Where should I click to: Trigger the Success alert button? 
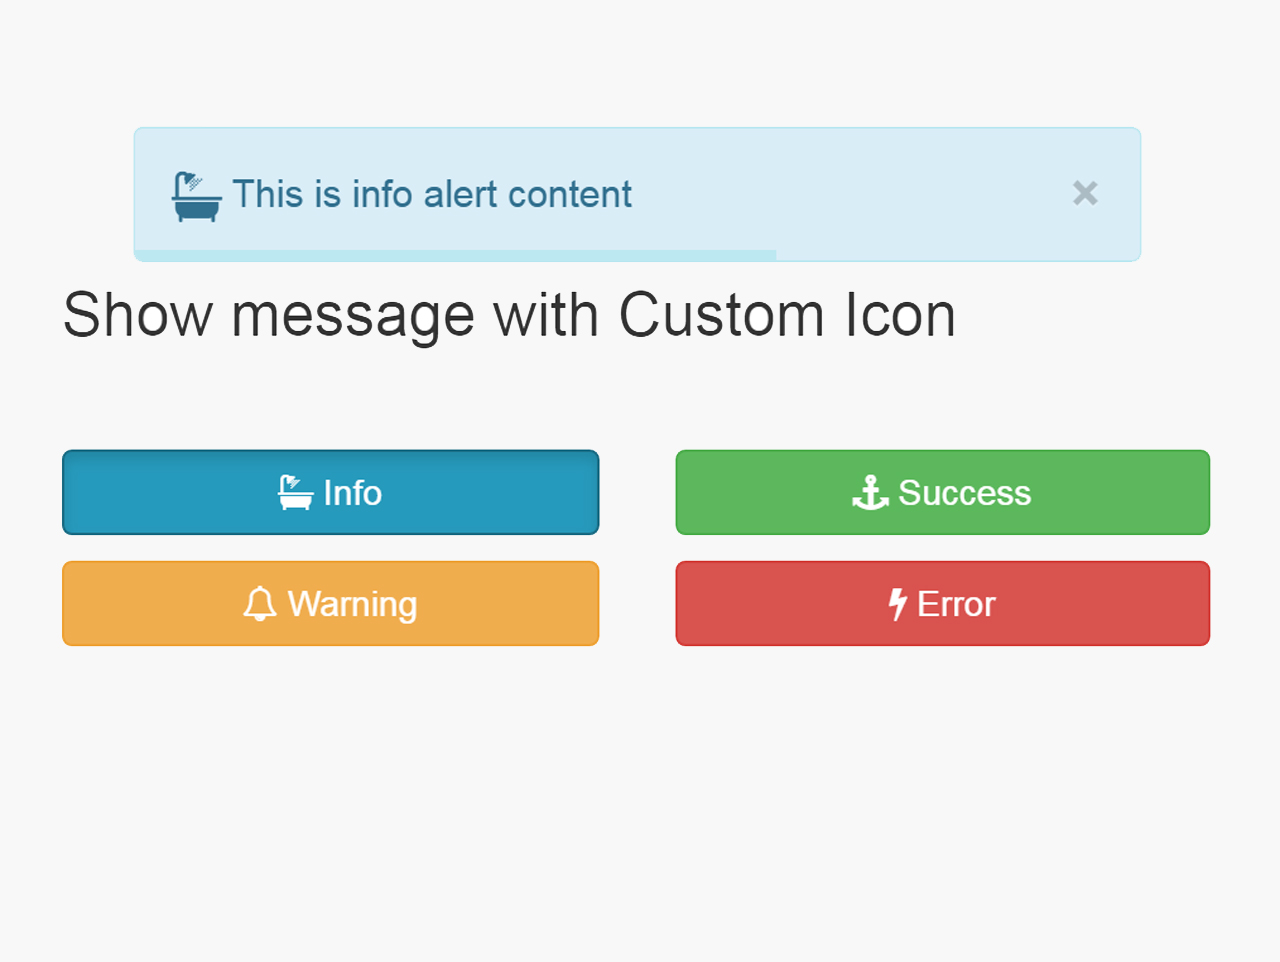tap(942, 492)
